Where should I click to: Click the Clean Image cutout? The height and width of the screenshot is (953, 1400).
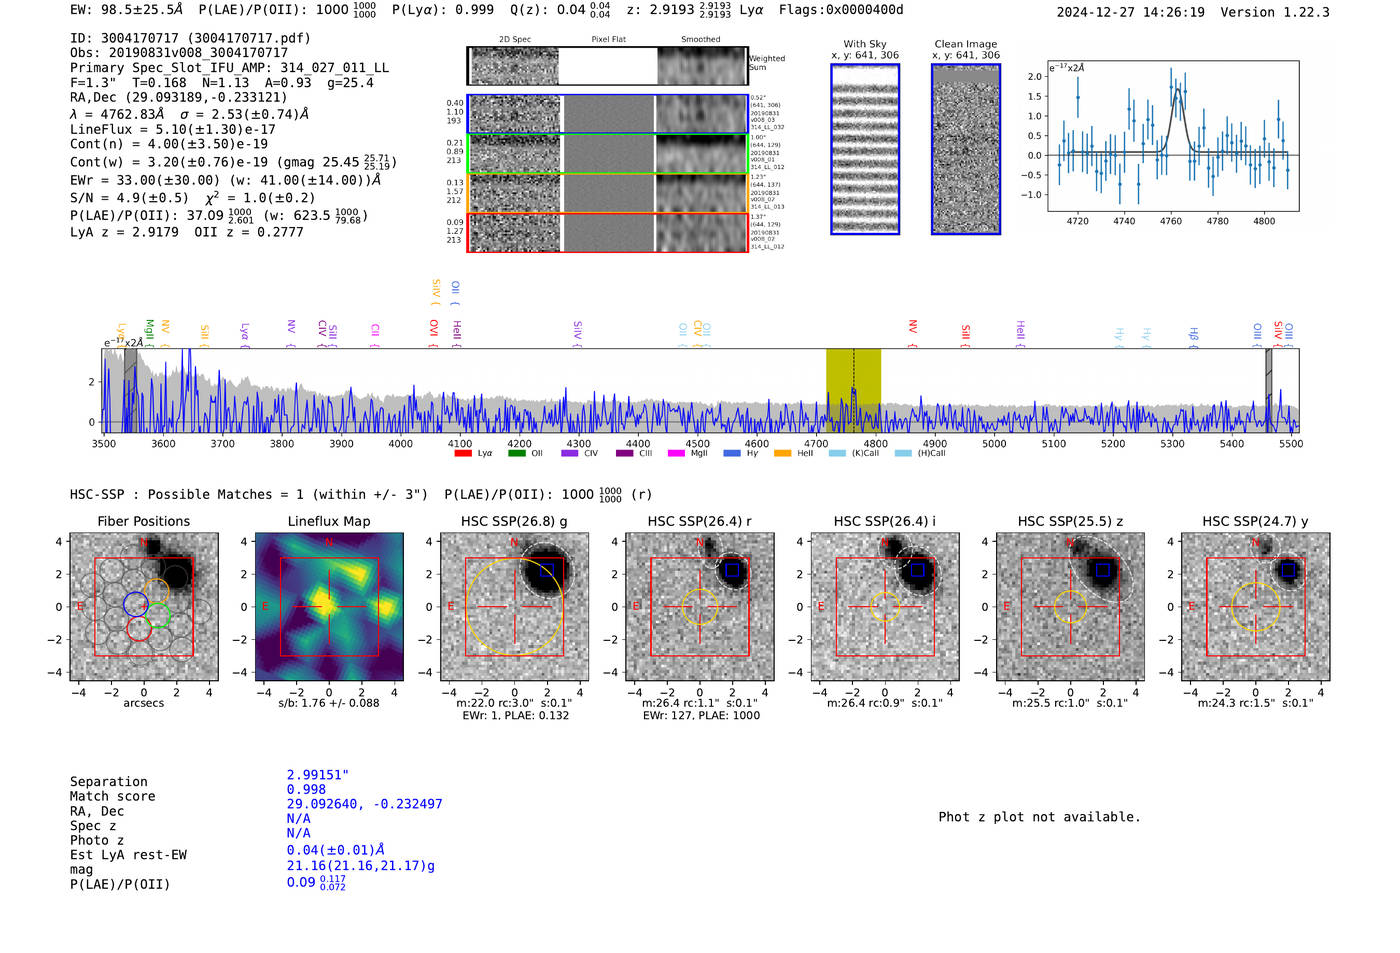tap(966, 149)
